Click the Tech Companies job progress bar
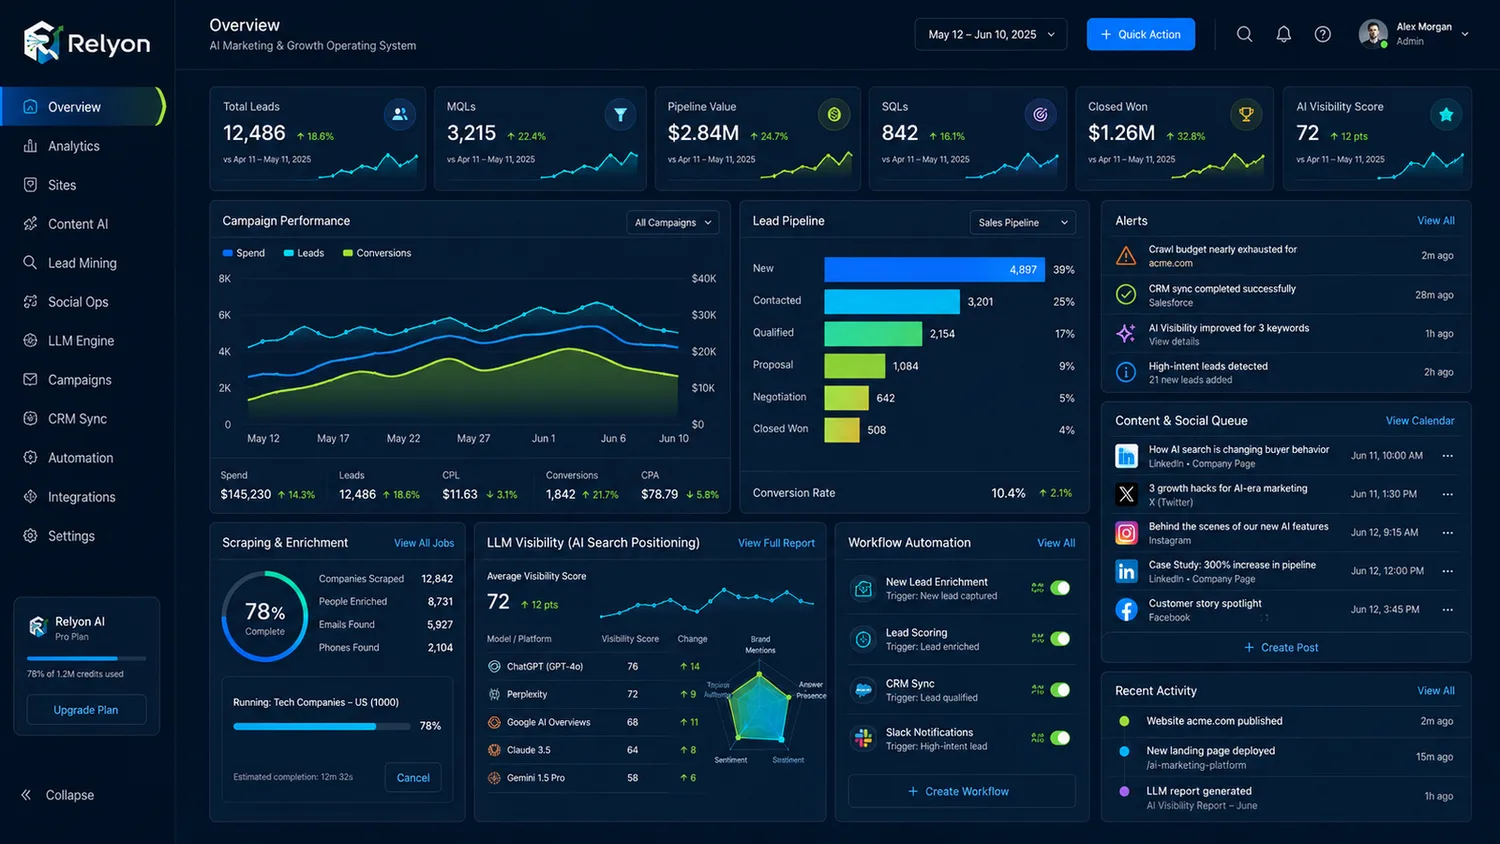The height and width of the screenshot is (844, 1500). click(x=322, y=726)
